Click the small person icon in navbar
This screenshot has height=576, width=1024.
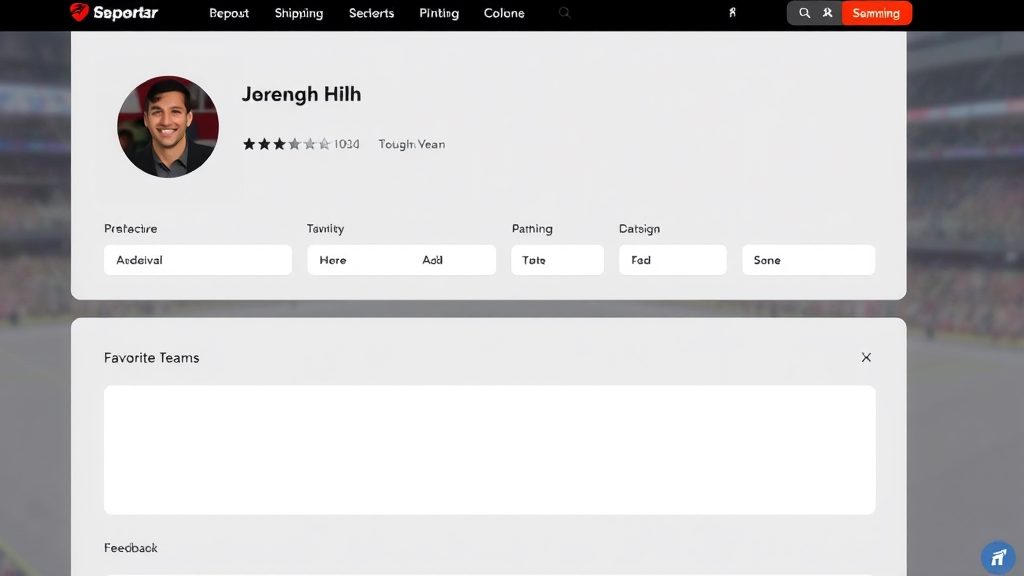coord(732,12)
